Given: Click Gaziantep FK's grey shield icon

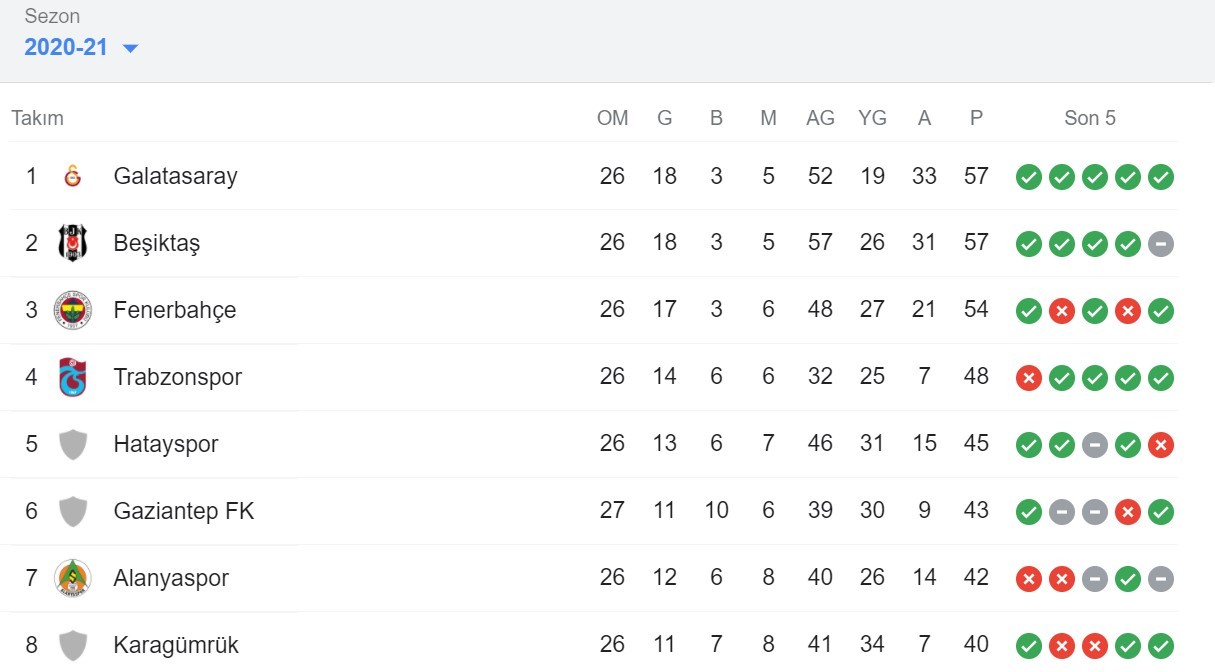Looking at the screenshot, I should point(73,511).
